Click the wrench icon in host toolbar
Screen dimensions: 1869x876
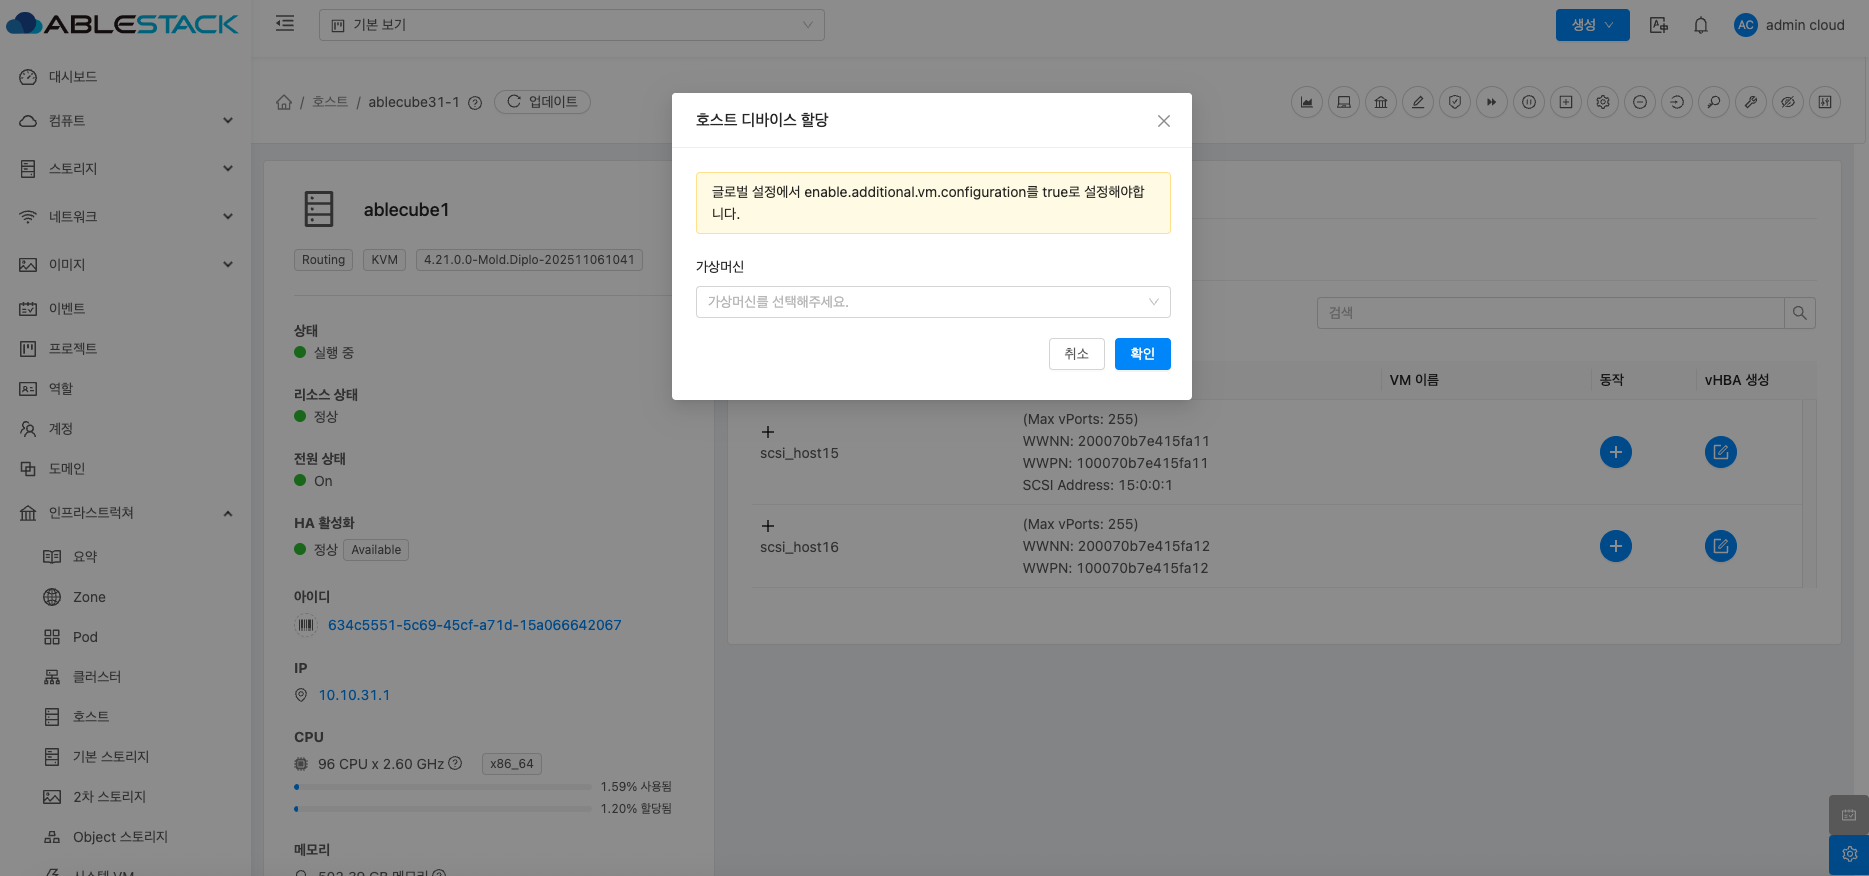[x=1751, y=102]
